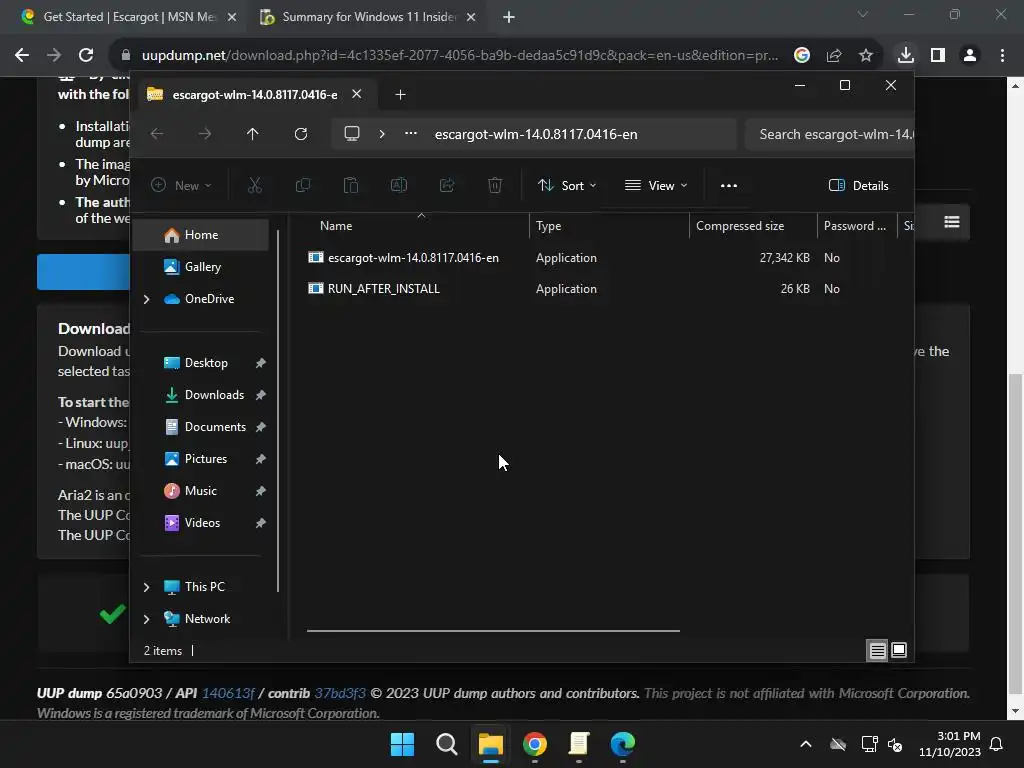Click the PC monitor icon in address bar
Screen dimensions: 1024x768
(x=352, y=134)
